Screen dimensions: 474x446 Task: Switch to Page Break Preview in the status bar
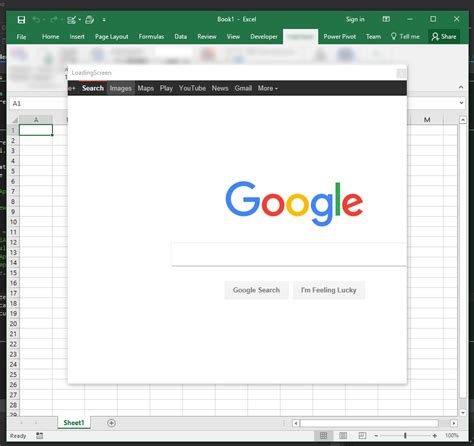(362, 436)
